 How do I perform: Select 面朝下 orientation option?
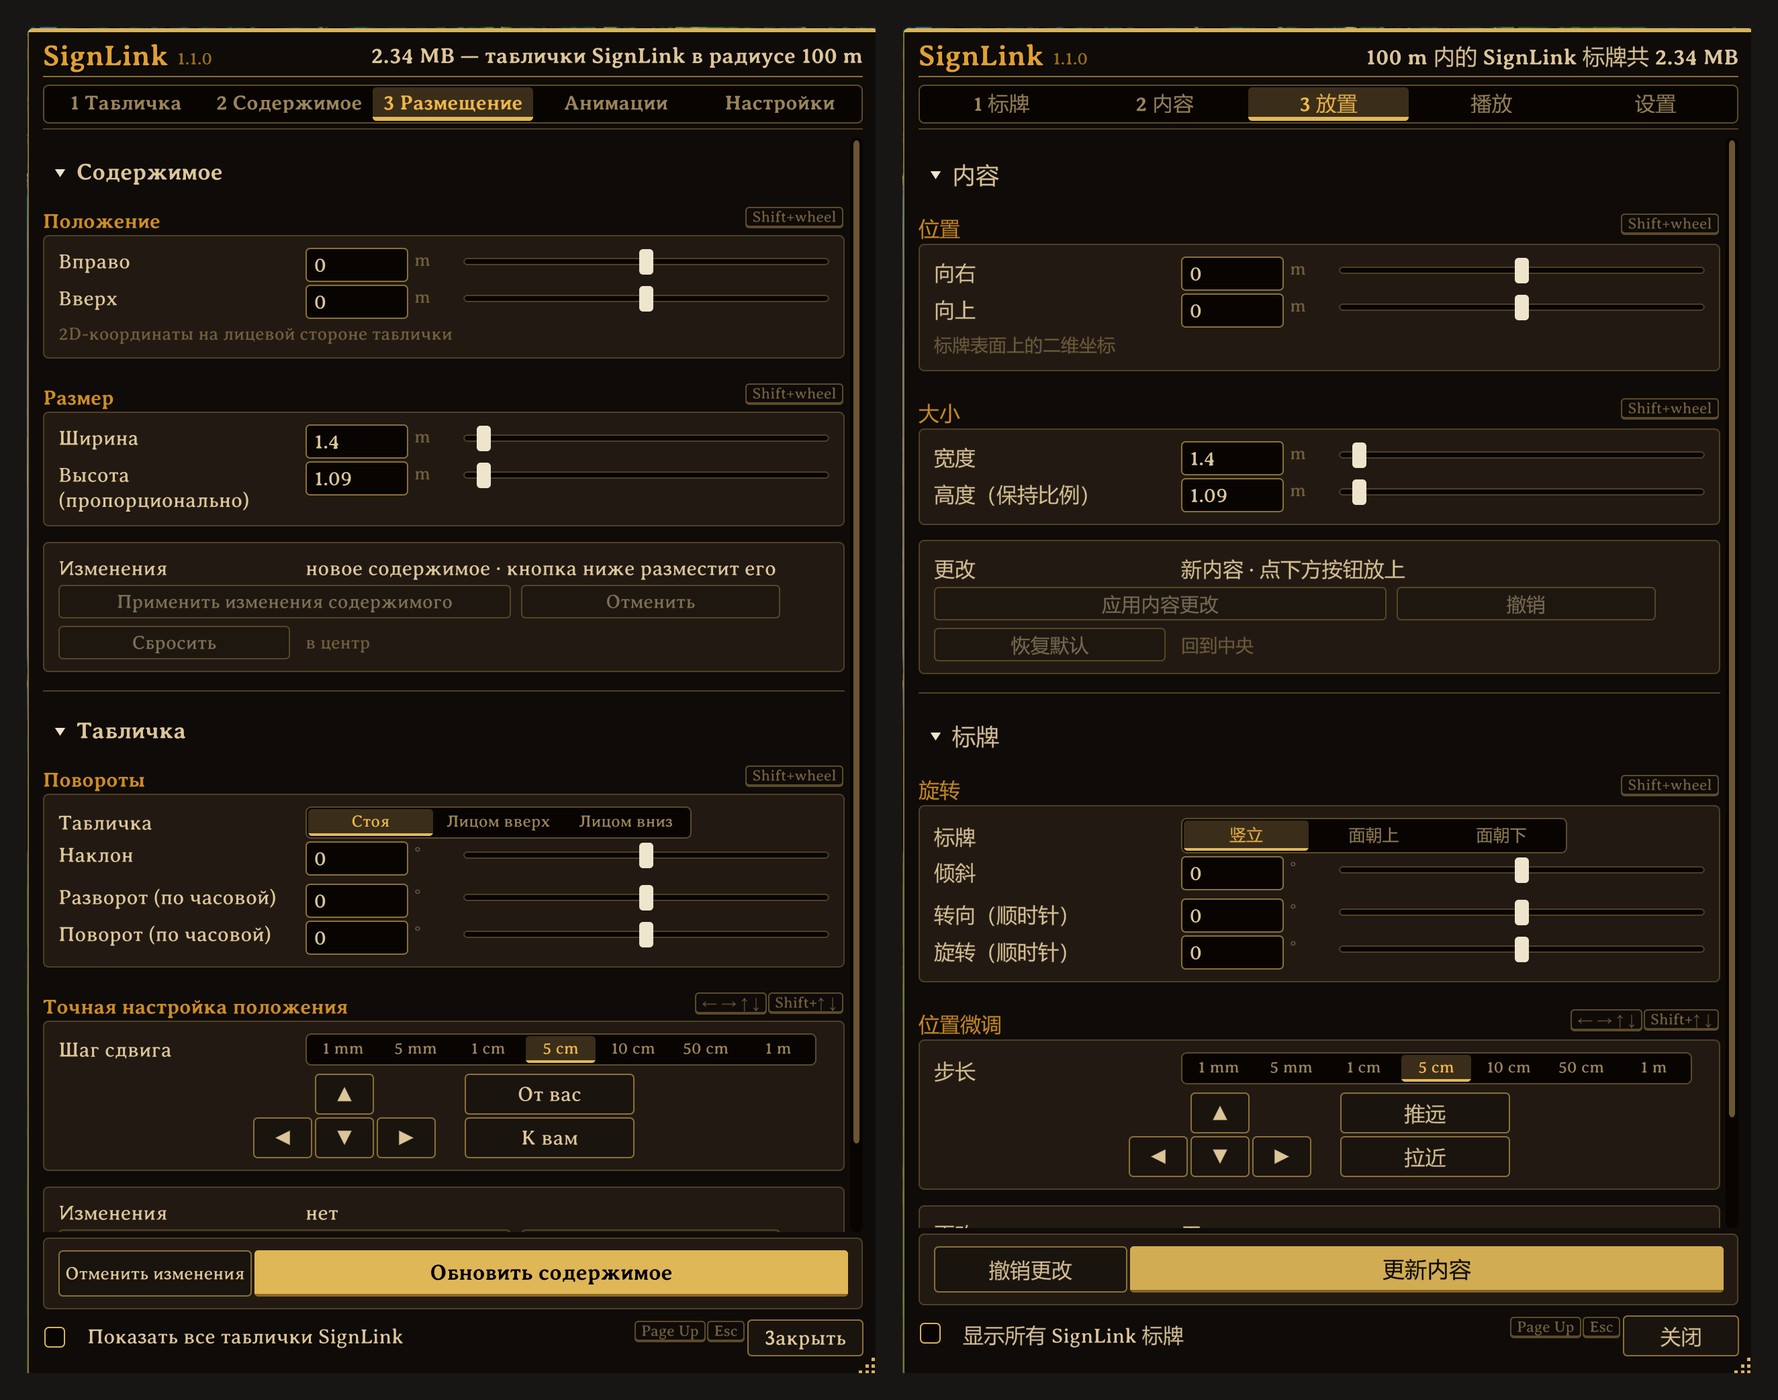coord(1501,835)
